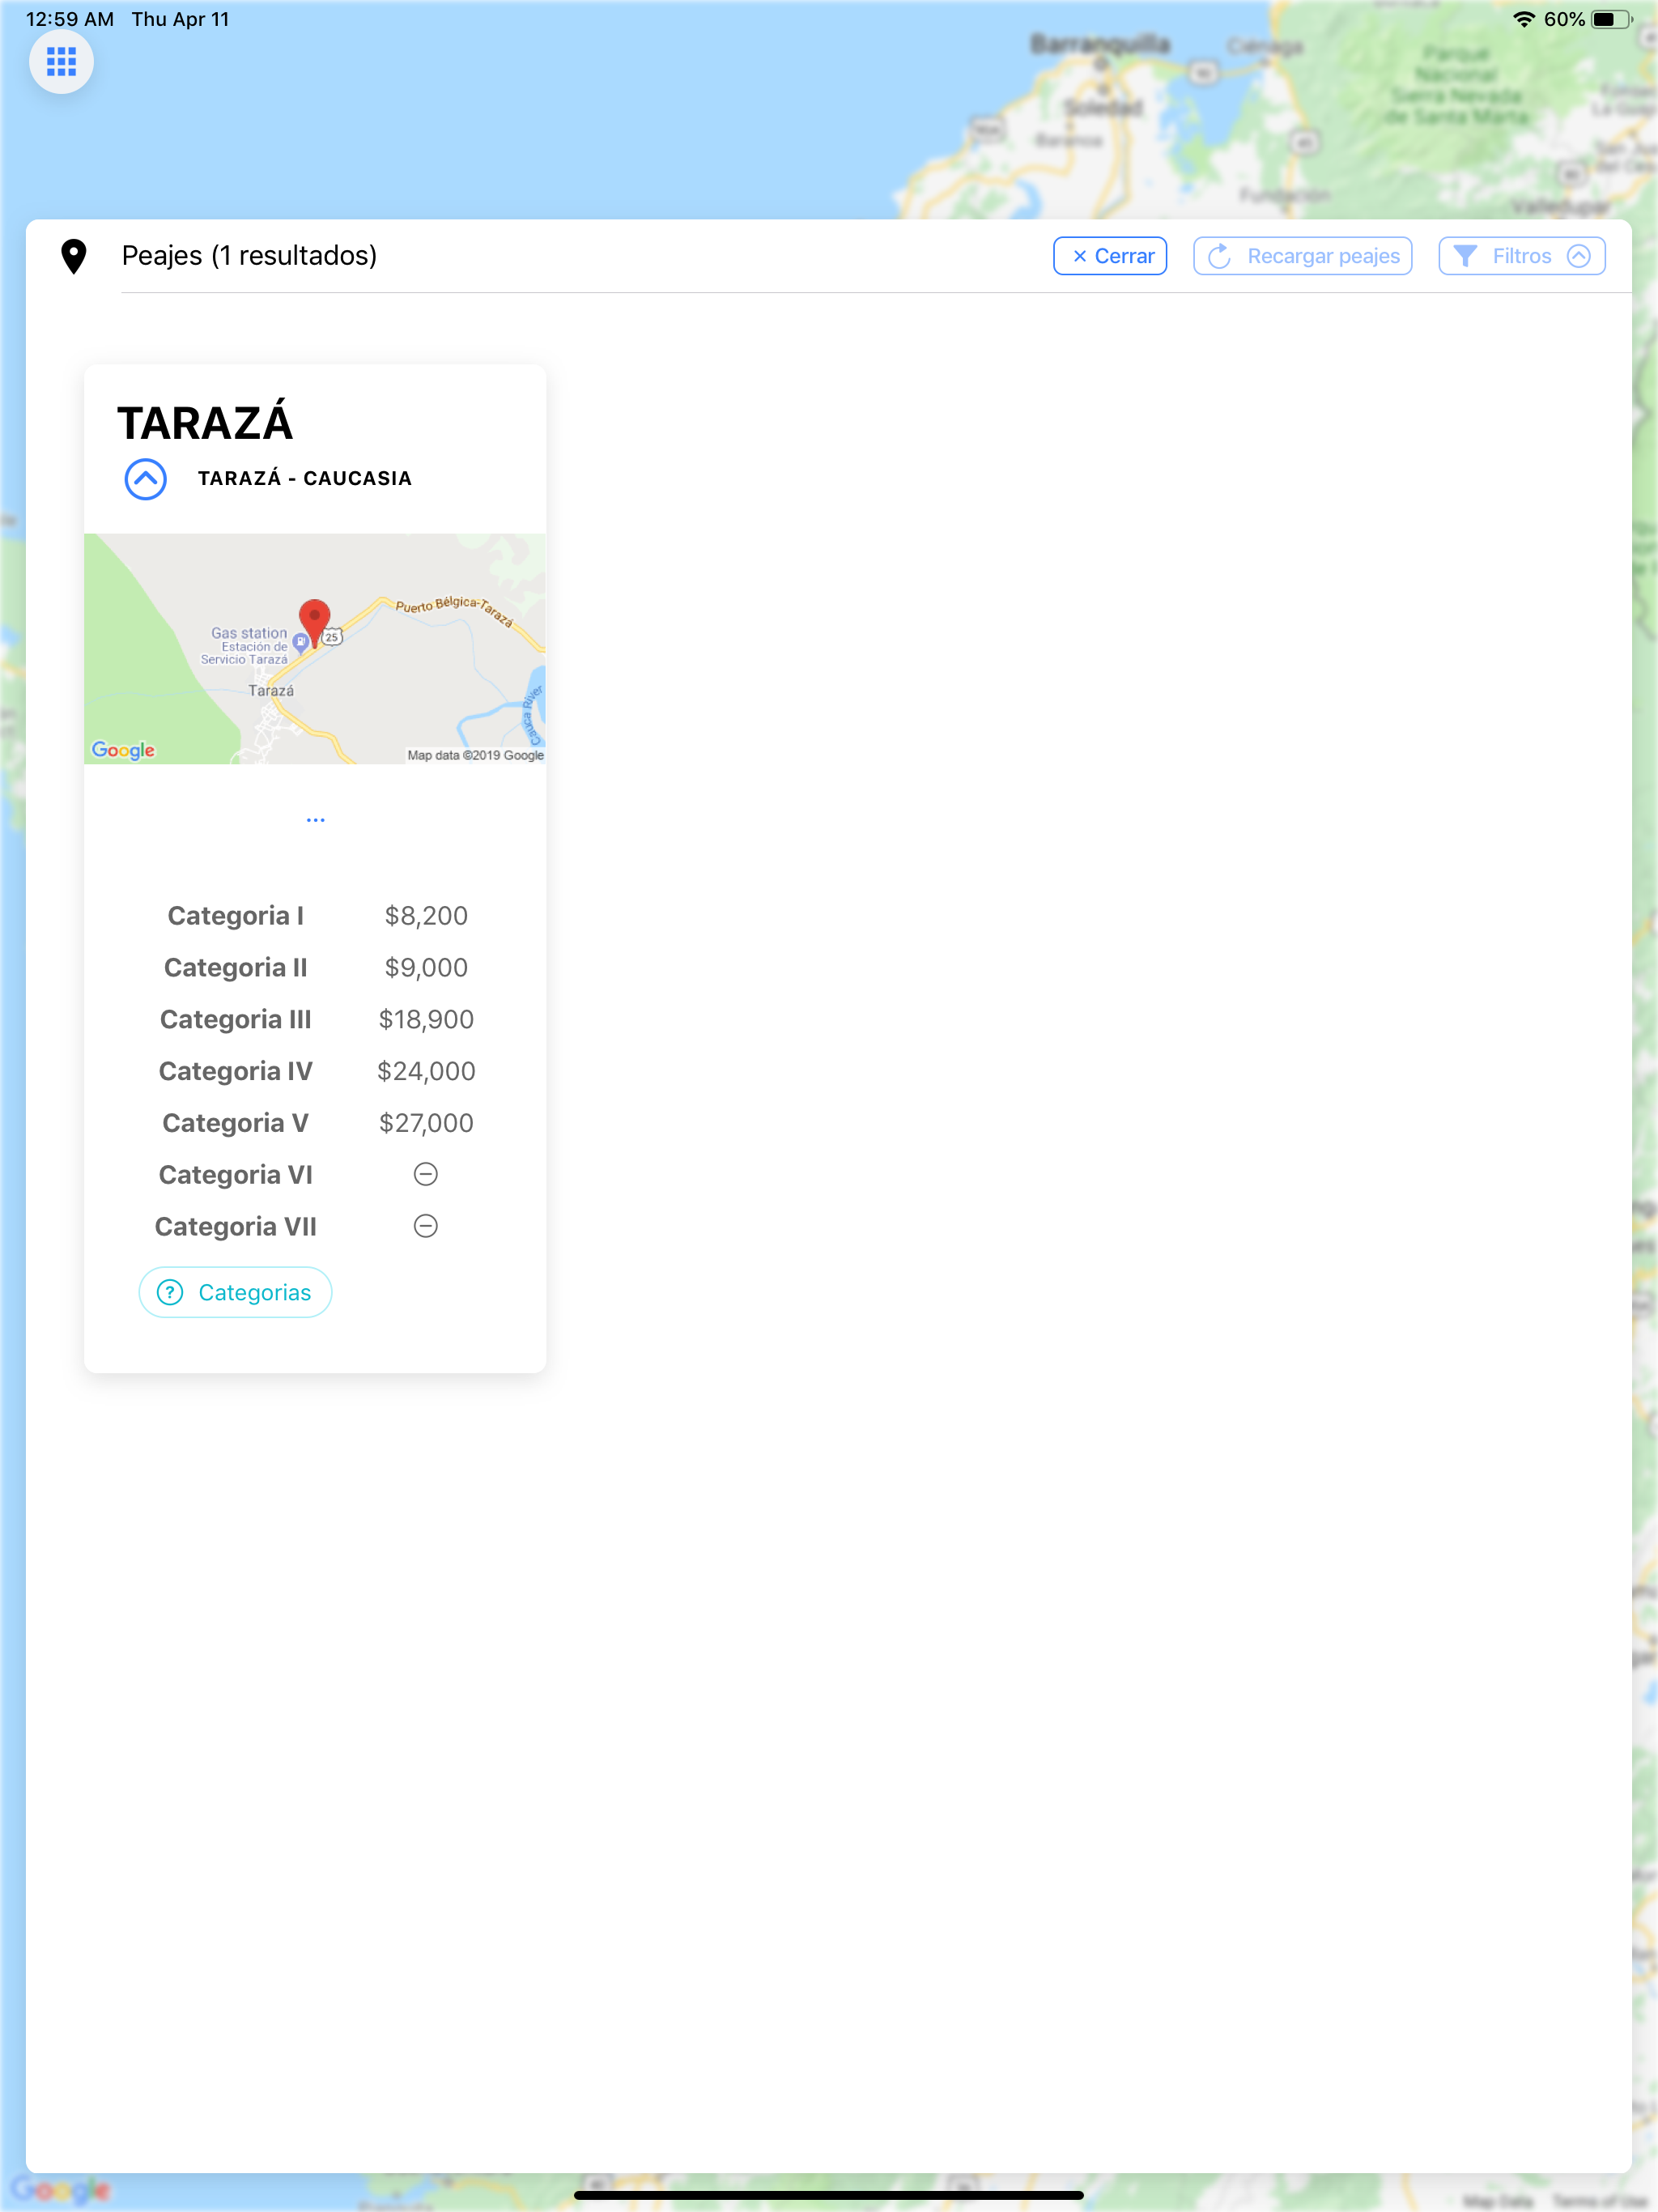The width and height of the screenshot is (1658, 2212).
Task: Click 'Categoria V' row label
Action: point(236,1123)
